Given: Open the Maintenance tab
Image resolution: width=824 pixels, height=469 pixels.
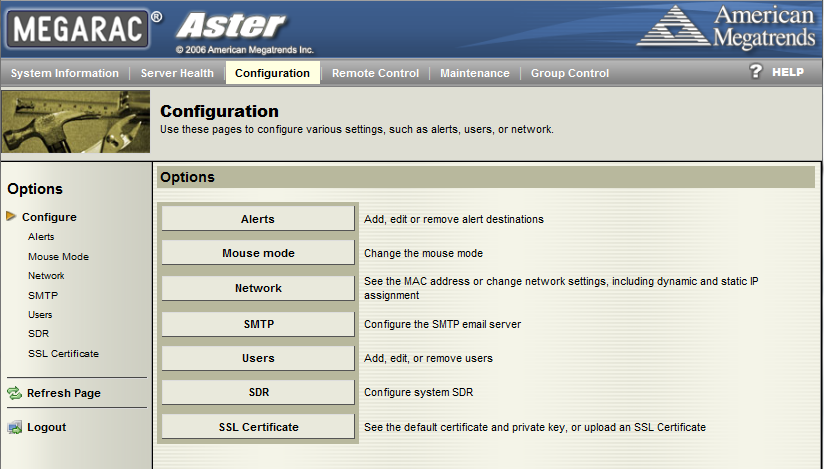Looking at the screenshot, I should click(x=475, y=73).
